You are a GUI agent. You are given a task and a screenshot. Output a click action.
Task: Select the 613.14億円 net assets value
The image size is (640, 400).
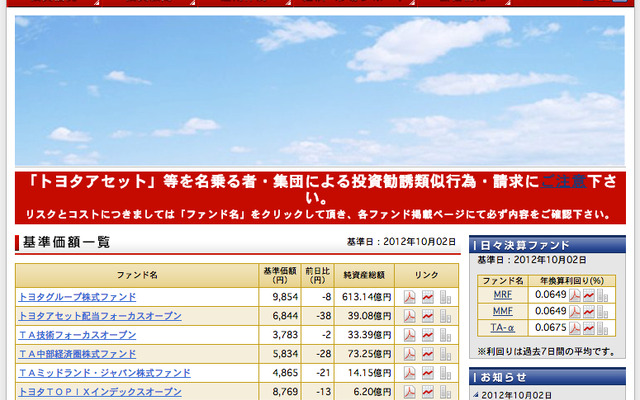pos(367,297)
